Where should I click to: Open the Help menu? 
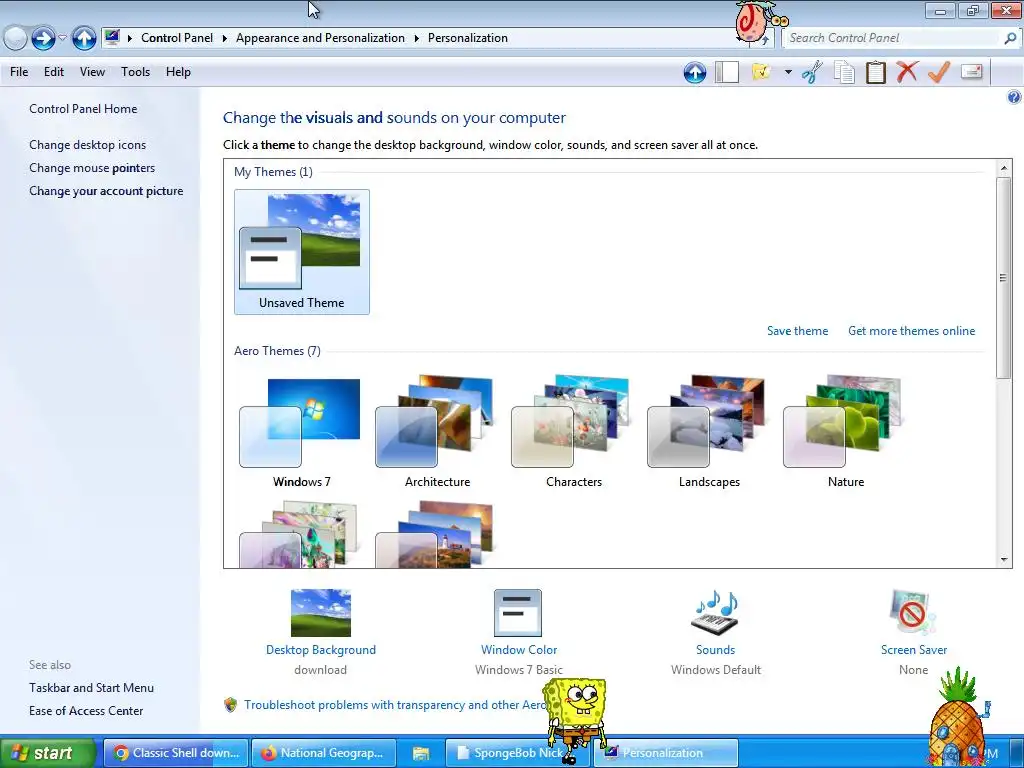[x=178, y=72]
